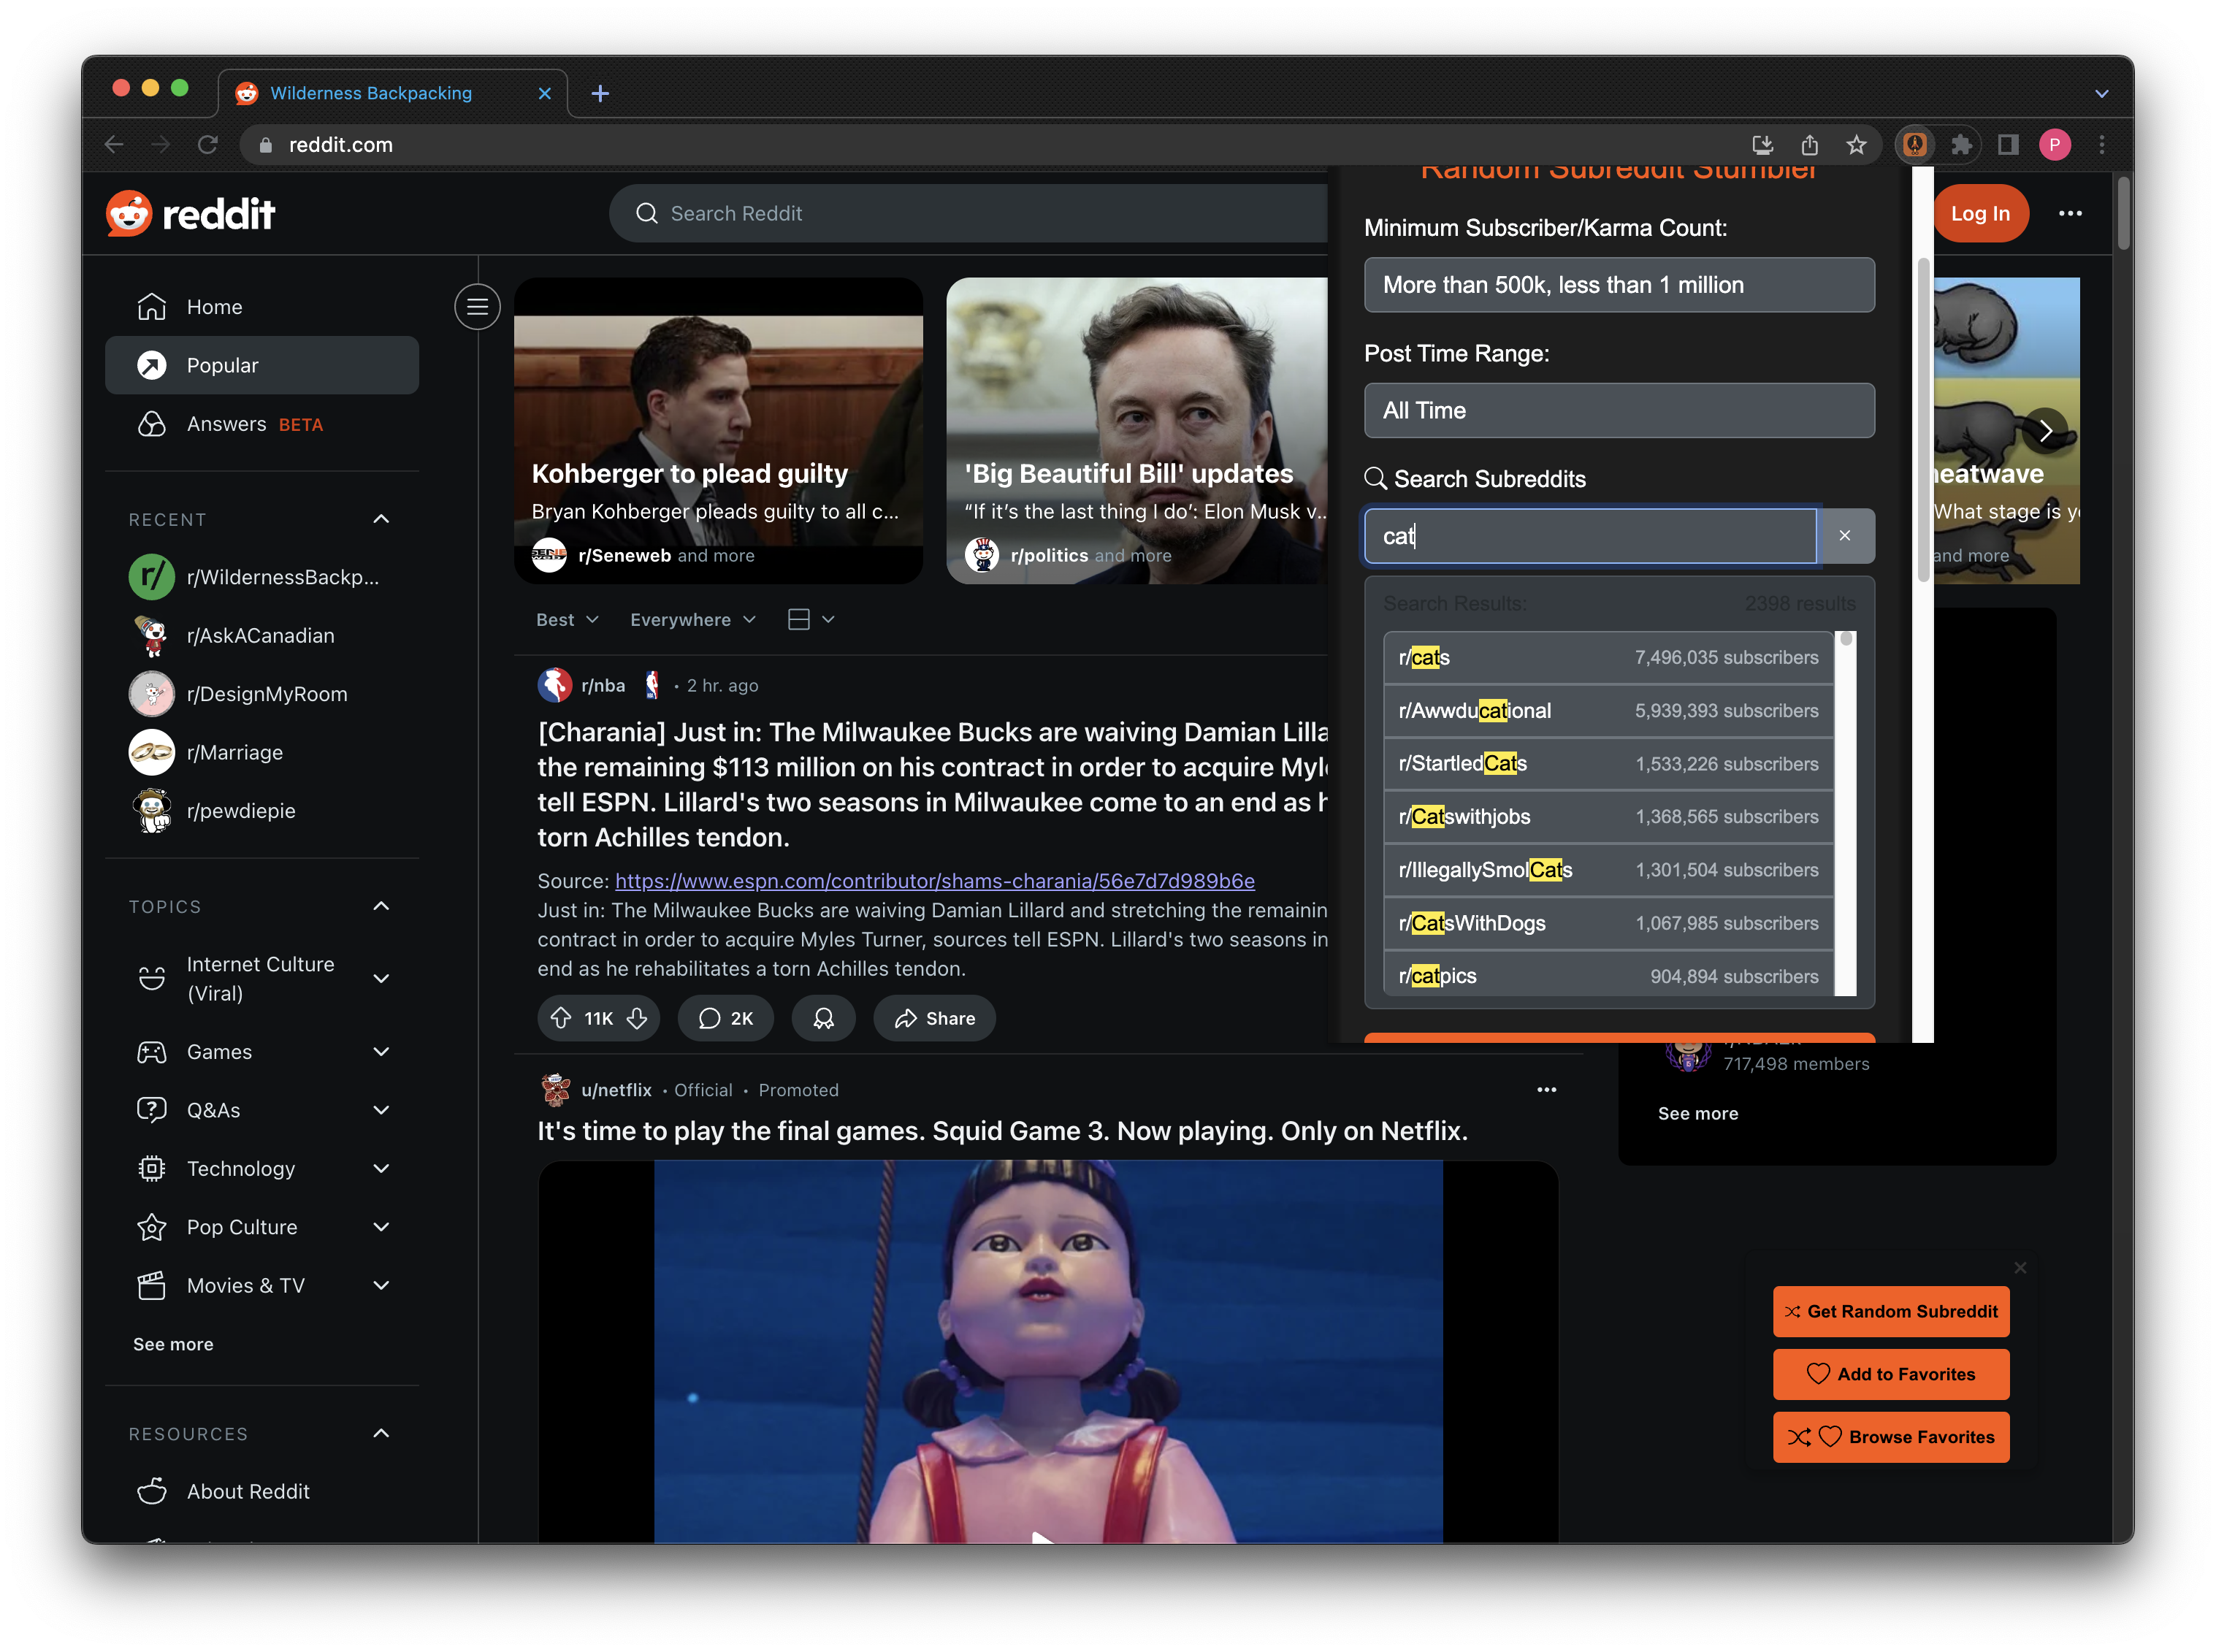
Task: Select r/cats search result
Action: (1608, 657)
